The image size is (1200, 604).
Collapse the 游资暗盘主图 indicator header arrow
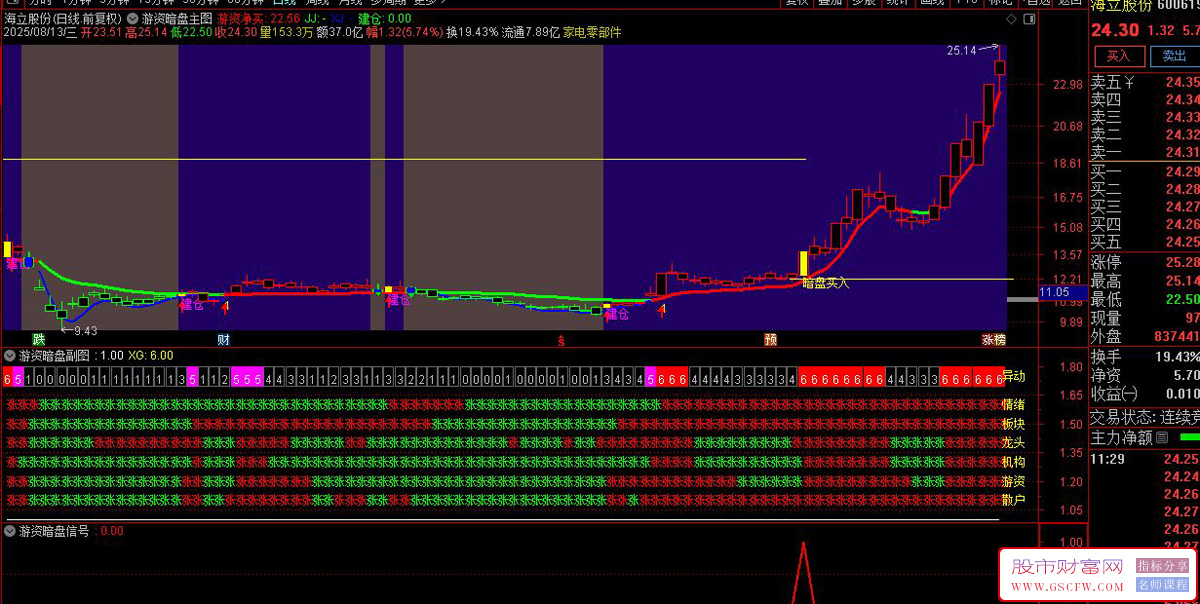[134, 19]
